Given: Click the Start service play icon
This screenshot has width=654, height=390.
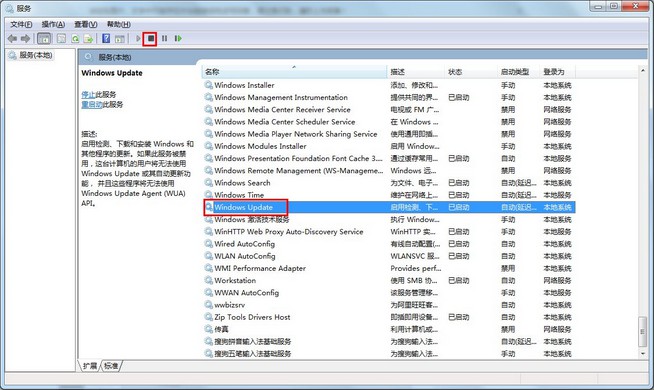Looking at the screenshot, I should tap(138, 39).
